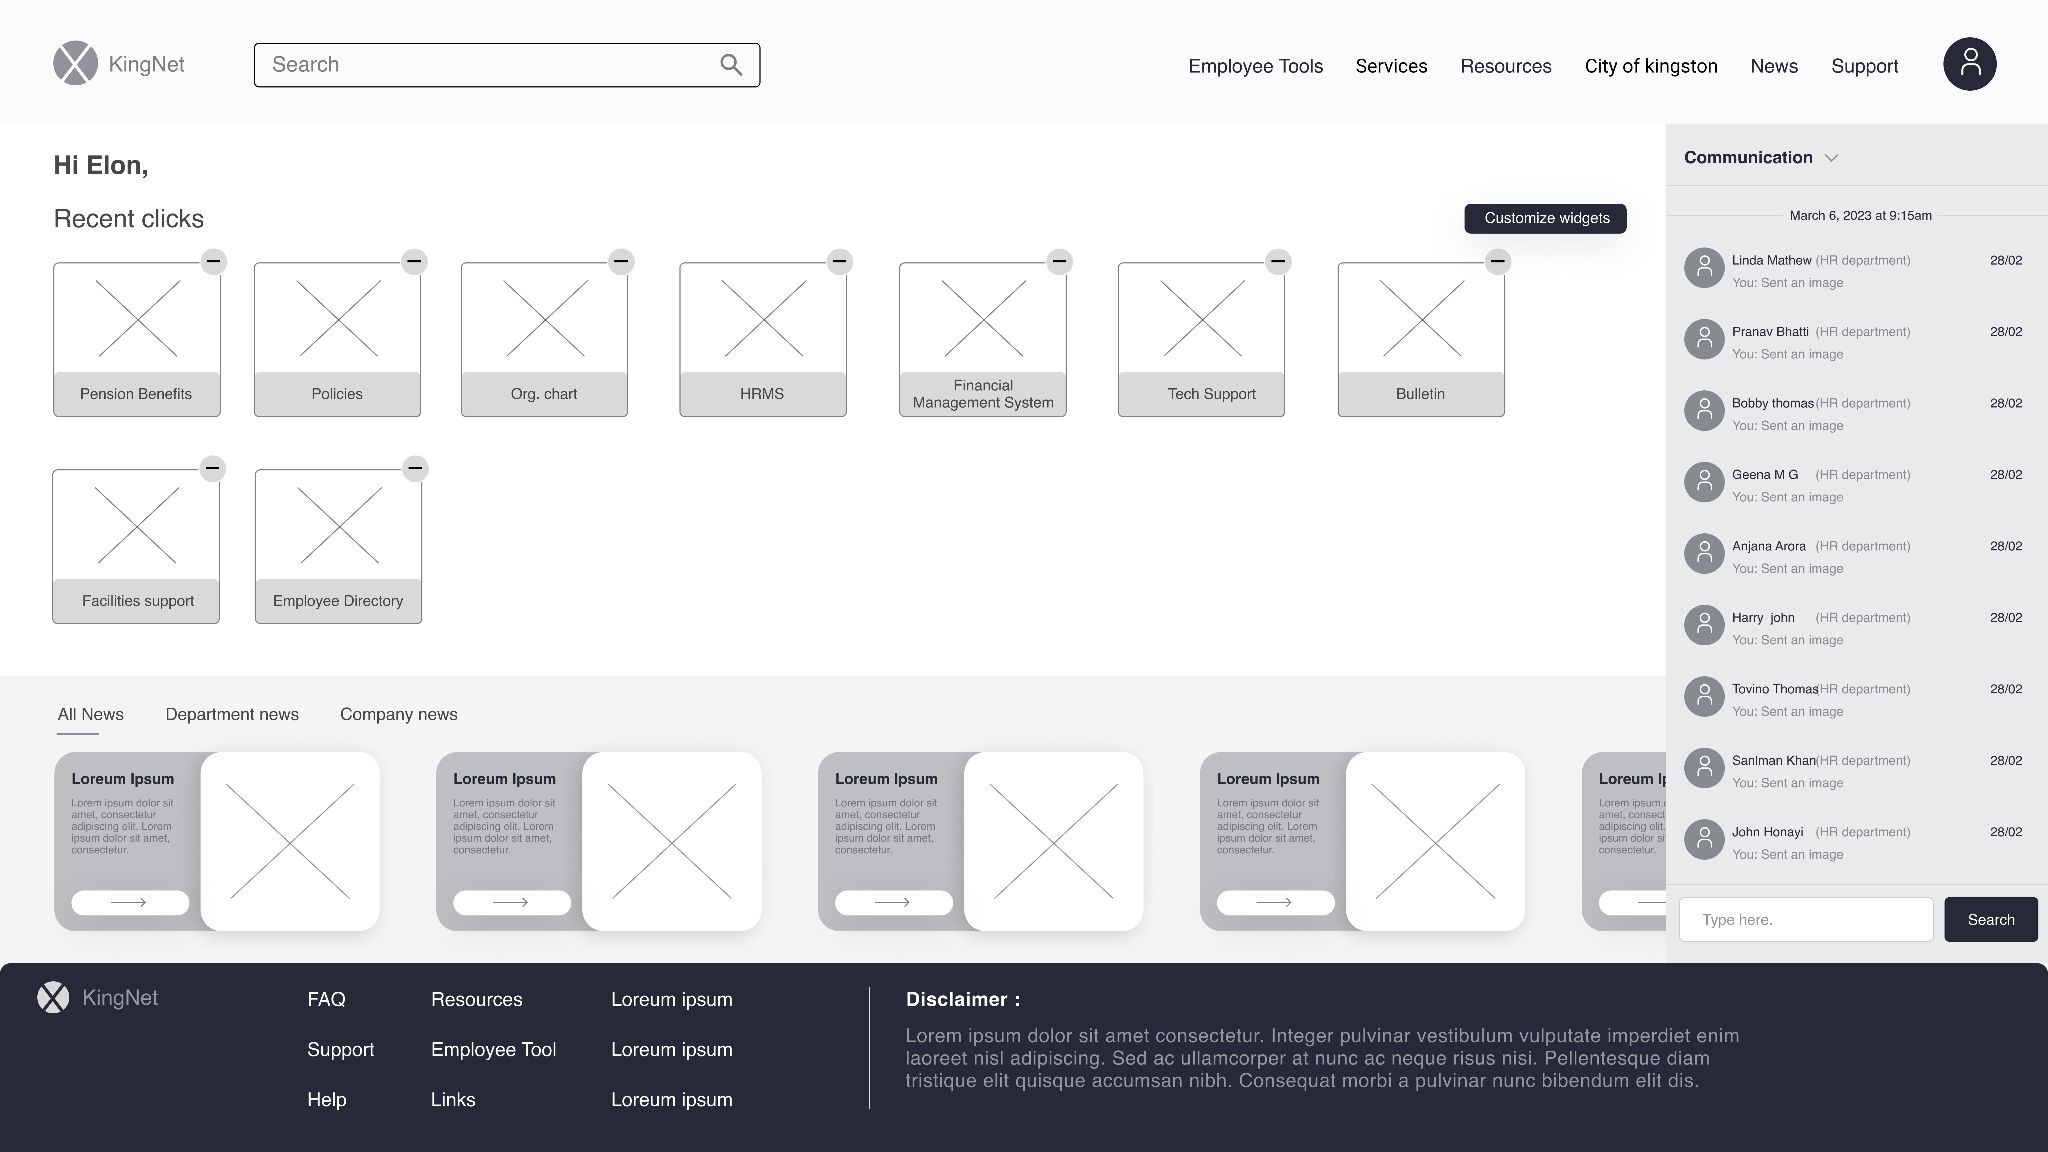Screen dimensions: 2048x1152
Task: Click the KingNet logo in the footer
Action: 98,997
